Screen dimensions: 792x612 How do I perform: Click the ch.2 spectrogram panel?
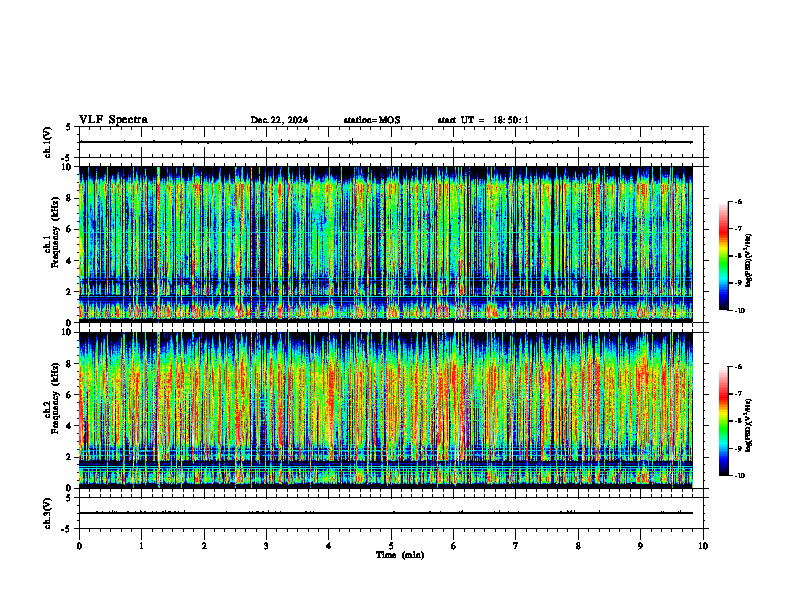(386, 410)
